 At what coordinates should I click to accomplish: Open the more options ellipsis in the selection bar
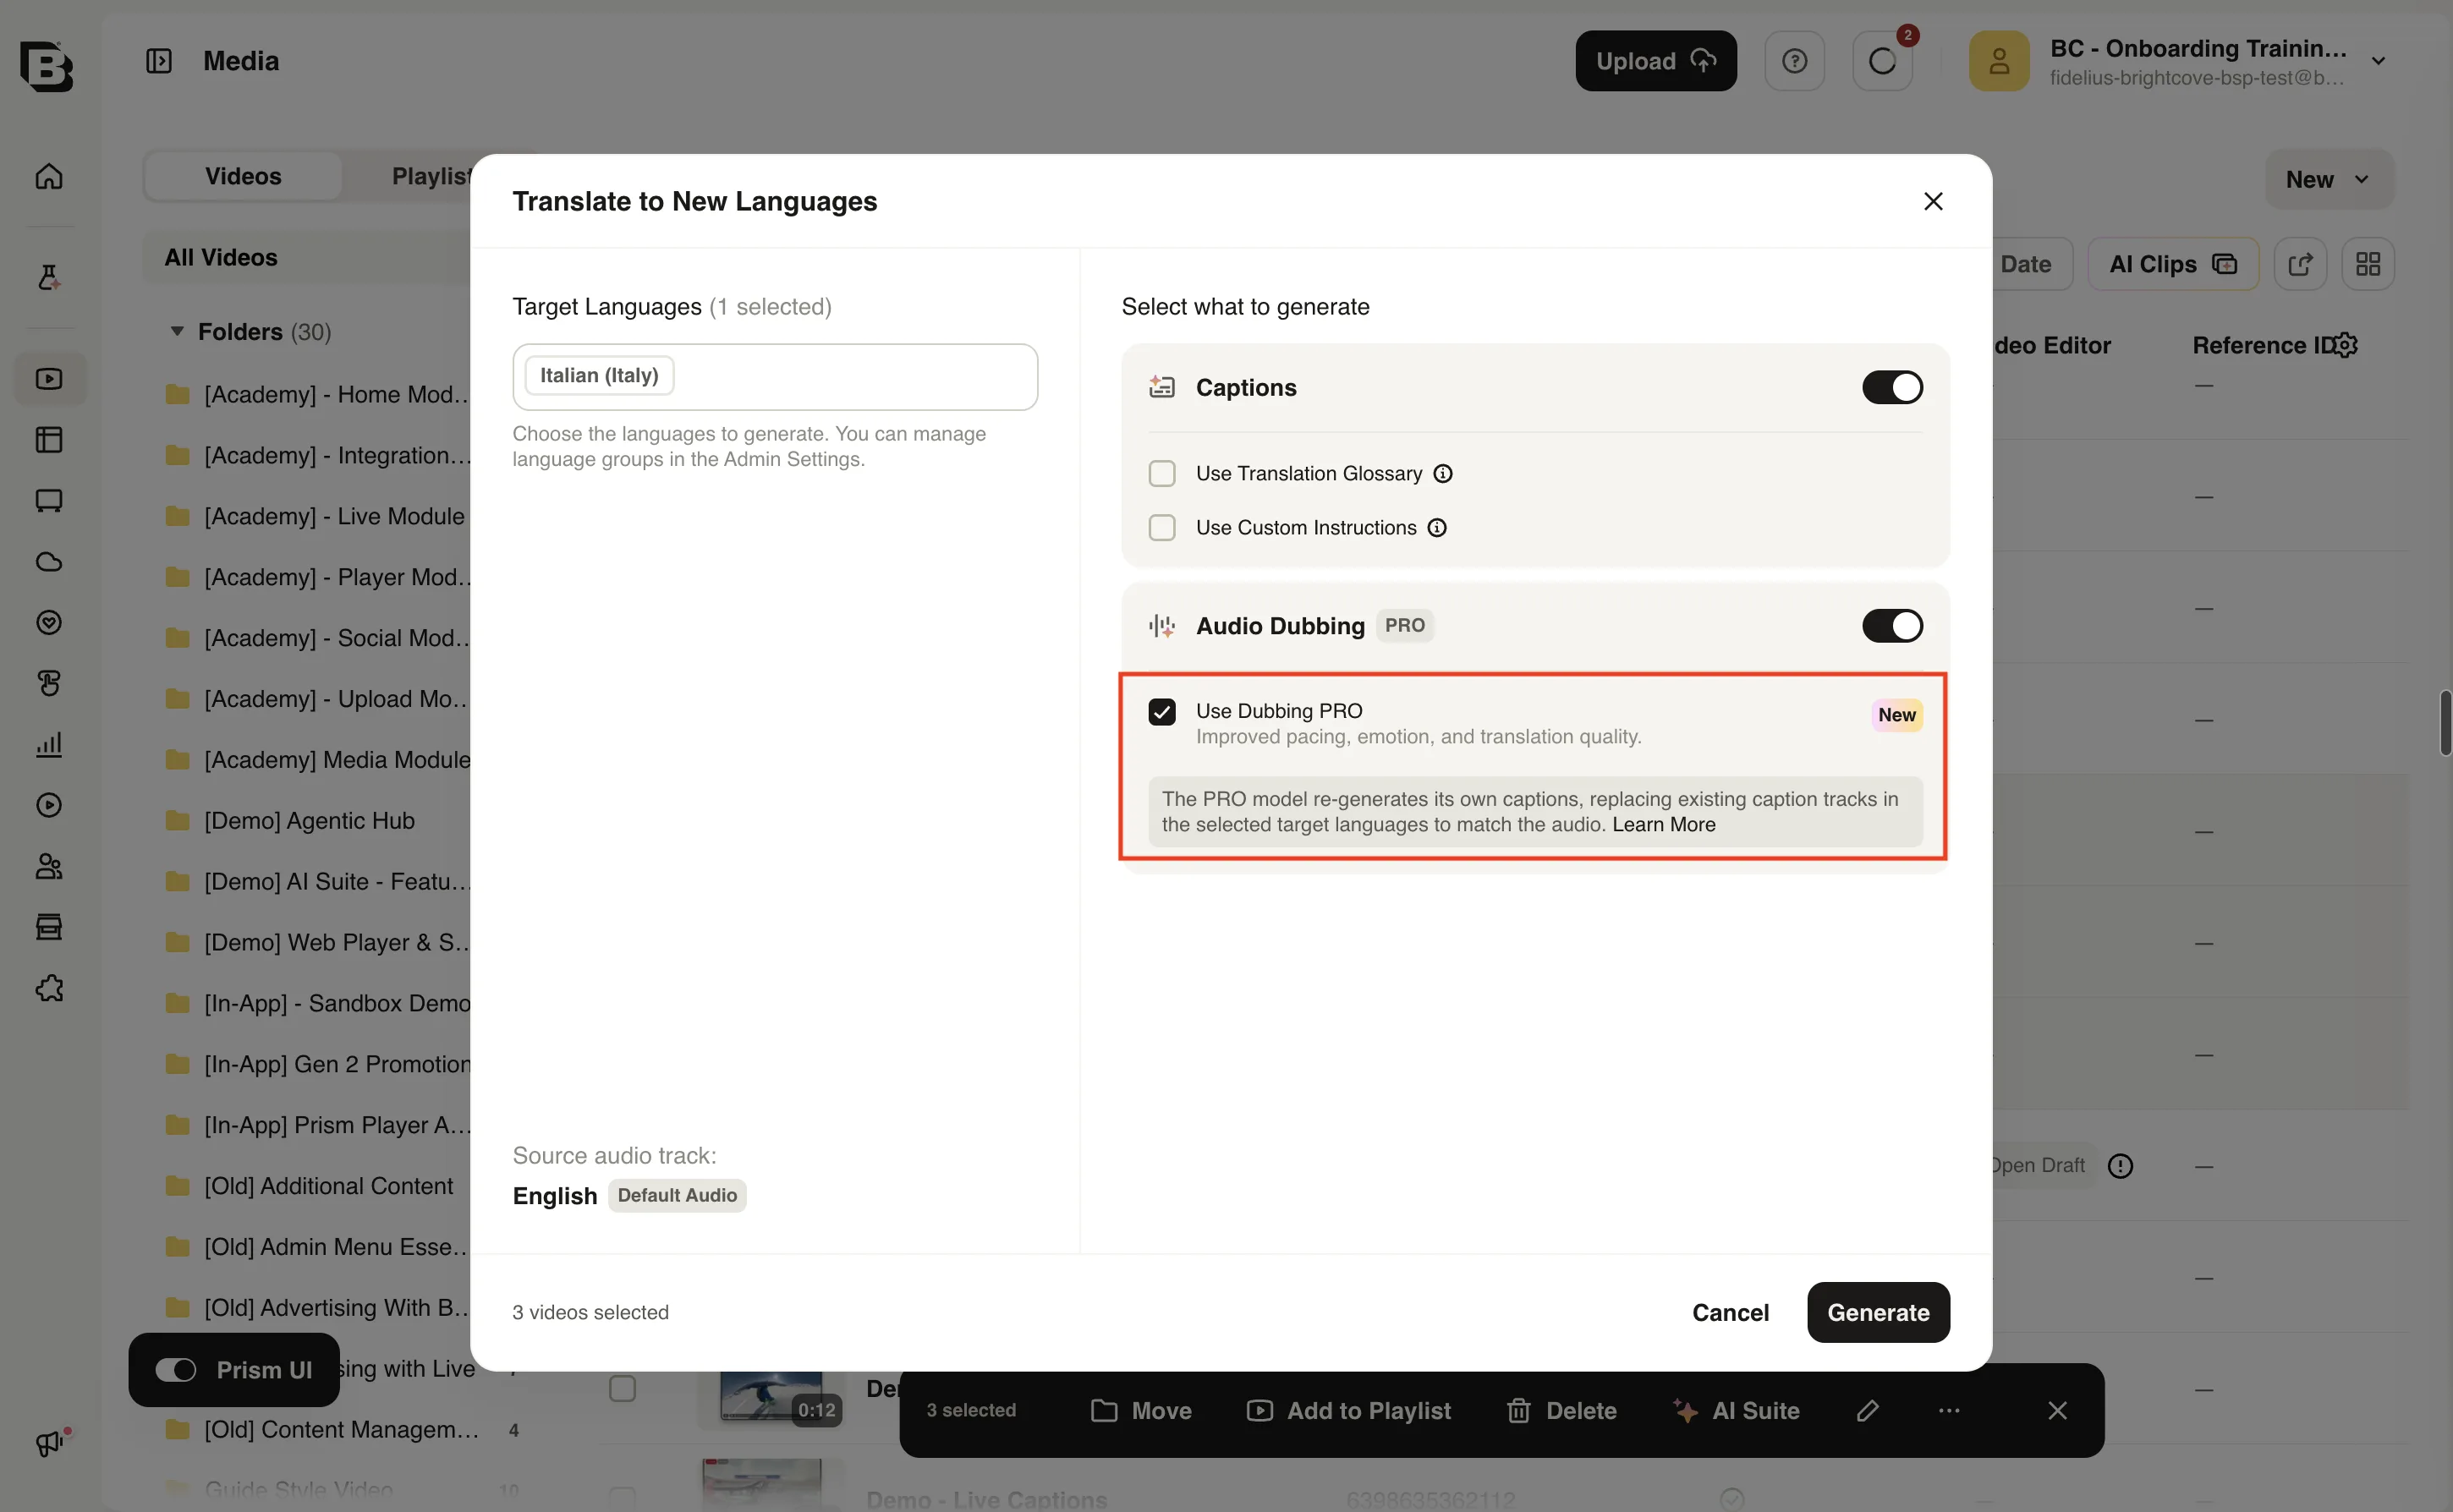pyautogui.click(x=1949, y=1410)
